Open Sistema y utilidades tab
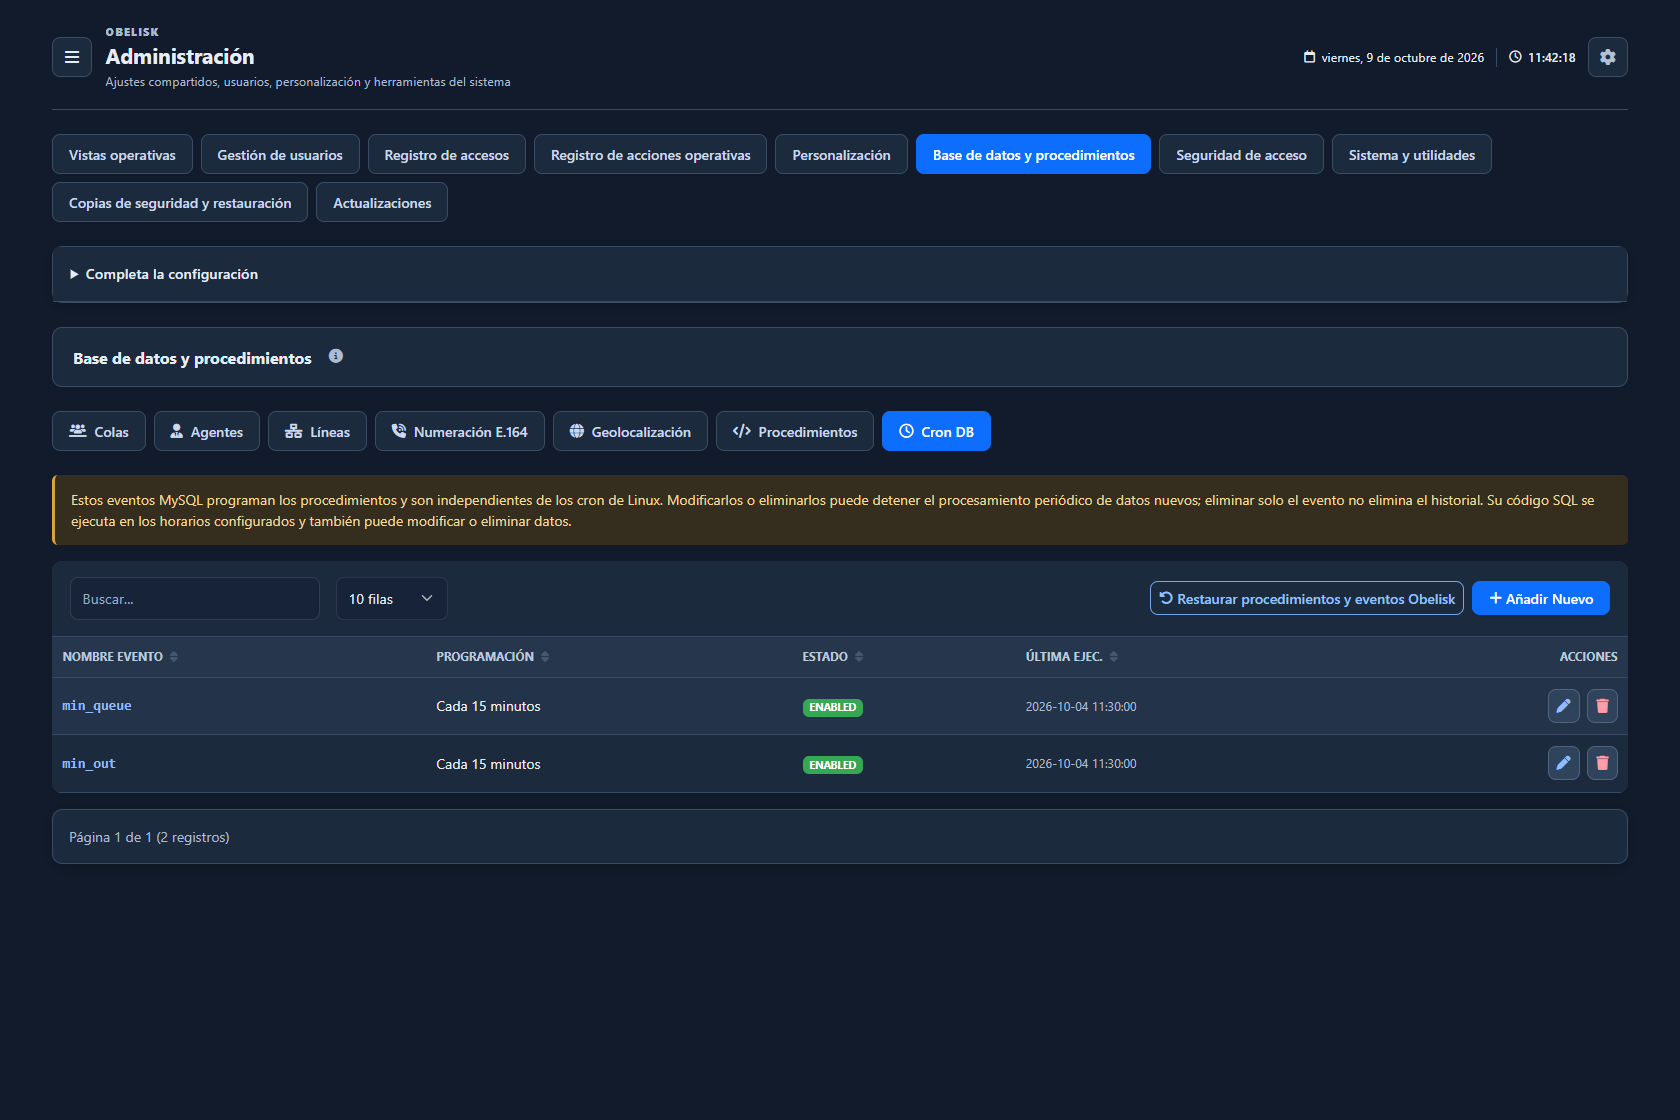 coord(1412,155)
